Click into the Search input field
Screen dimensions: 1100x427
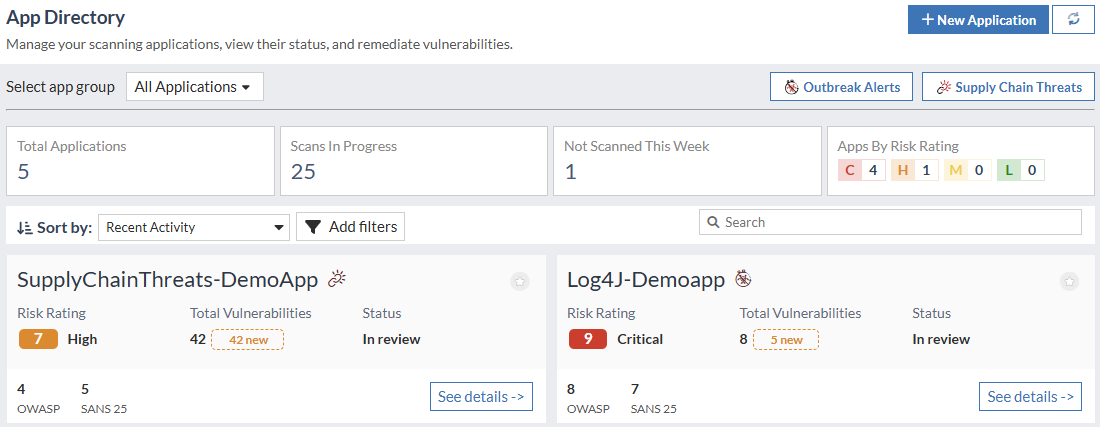pyautogui.click(x=890, y=222)
